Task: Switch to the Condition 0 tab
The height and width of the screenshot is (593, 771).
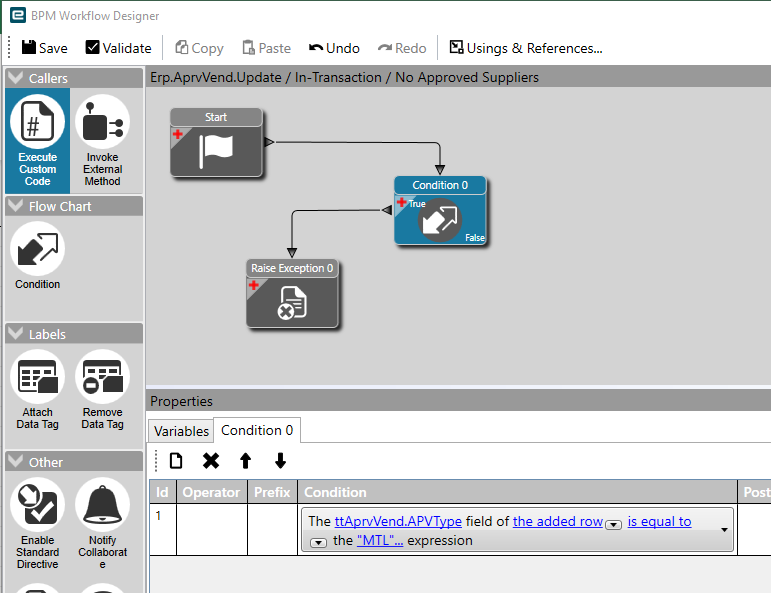Action: [257, 430]
